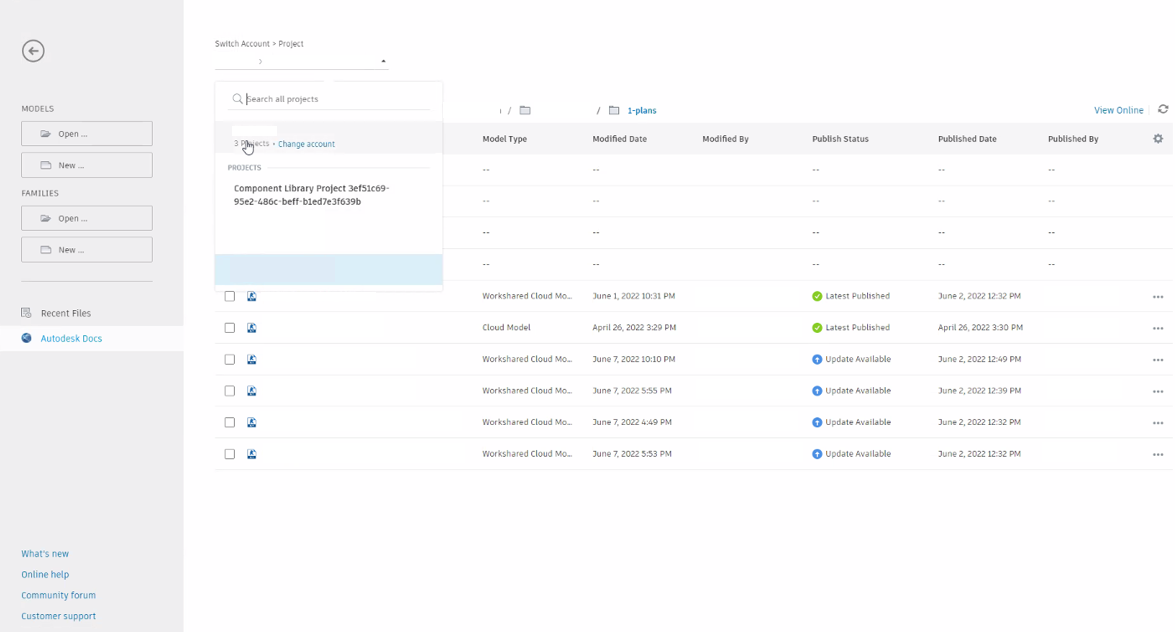Collapse the Switch Account project dropdown arrow

(x=383, y=62)
